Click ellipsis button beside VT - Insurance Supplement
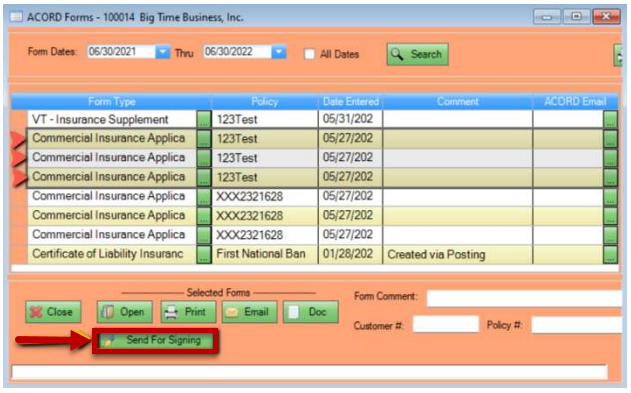The width and height of the screenshot is (631, 393). [204, 119]
